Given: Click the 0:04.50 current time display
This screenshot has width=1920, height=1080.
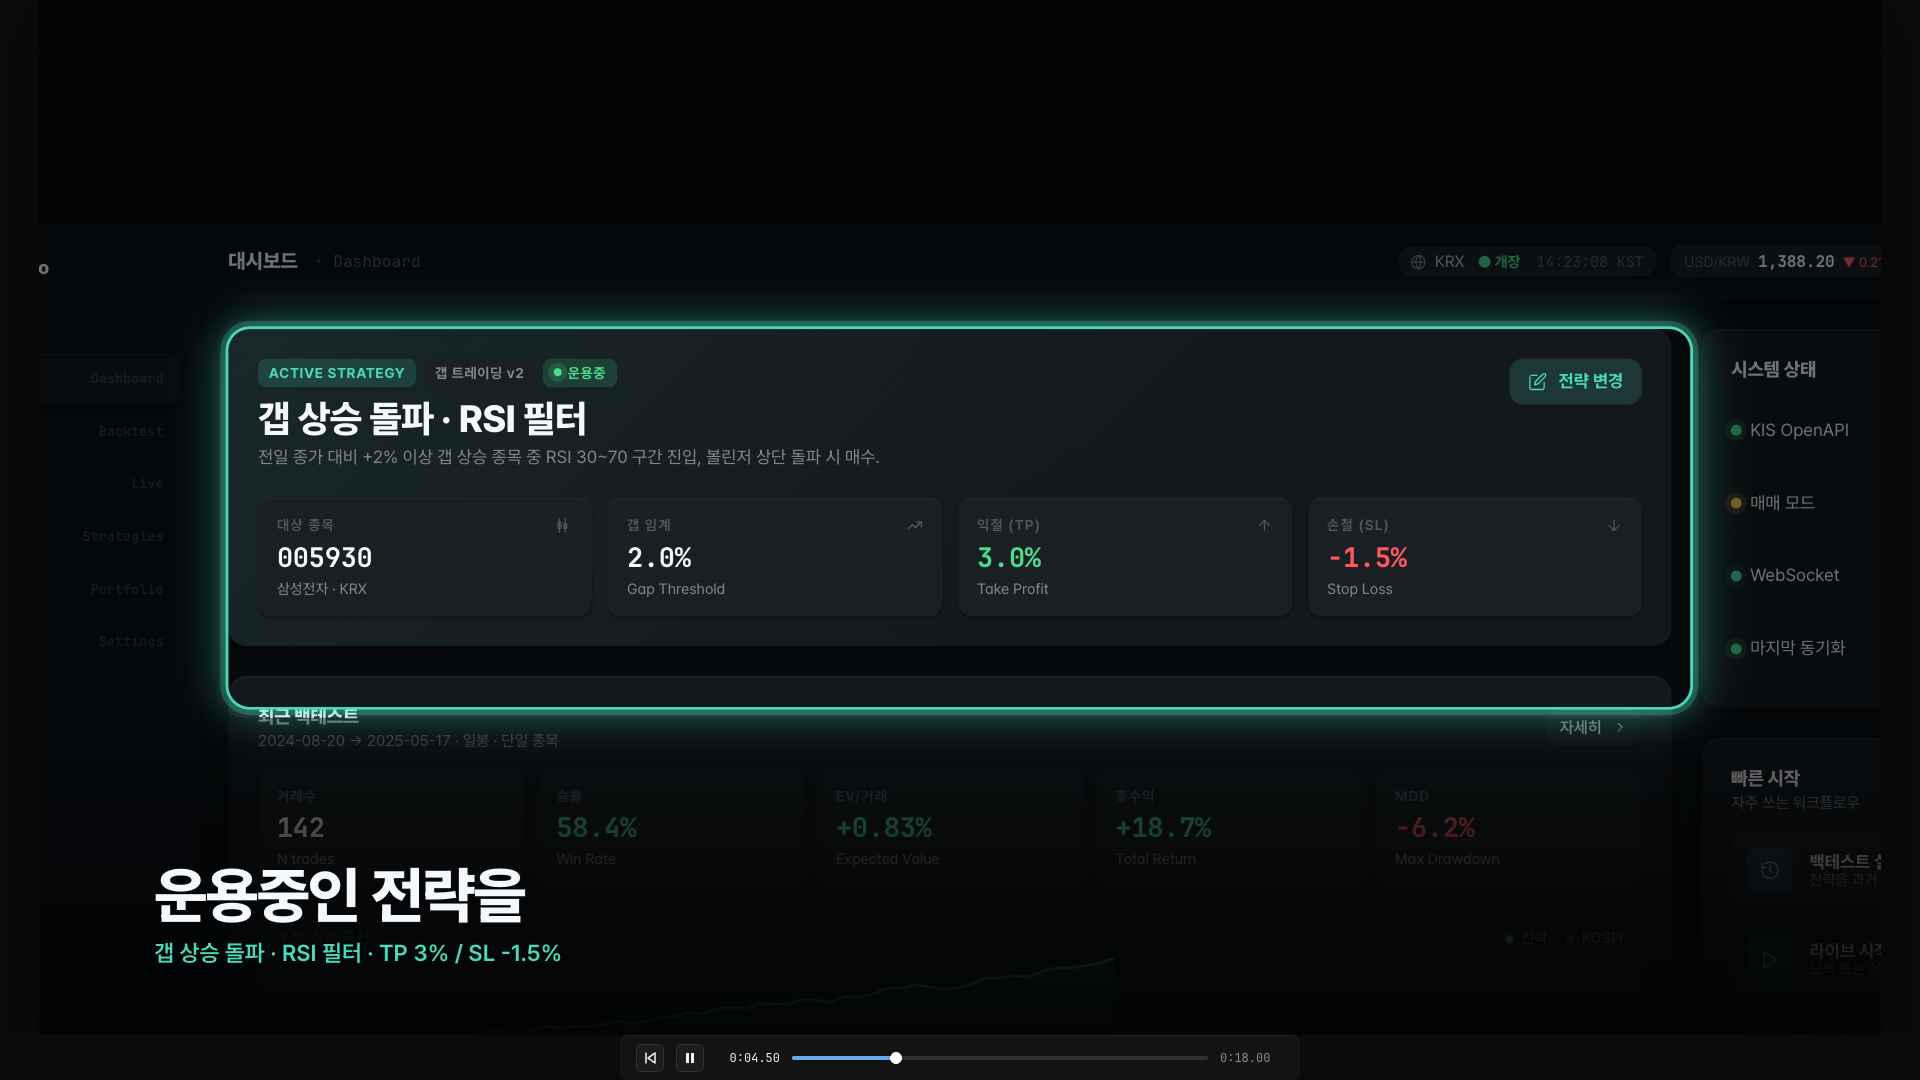Looking at the screenshot, I should pos(754,1058).
